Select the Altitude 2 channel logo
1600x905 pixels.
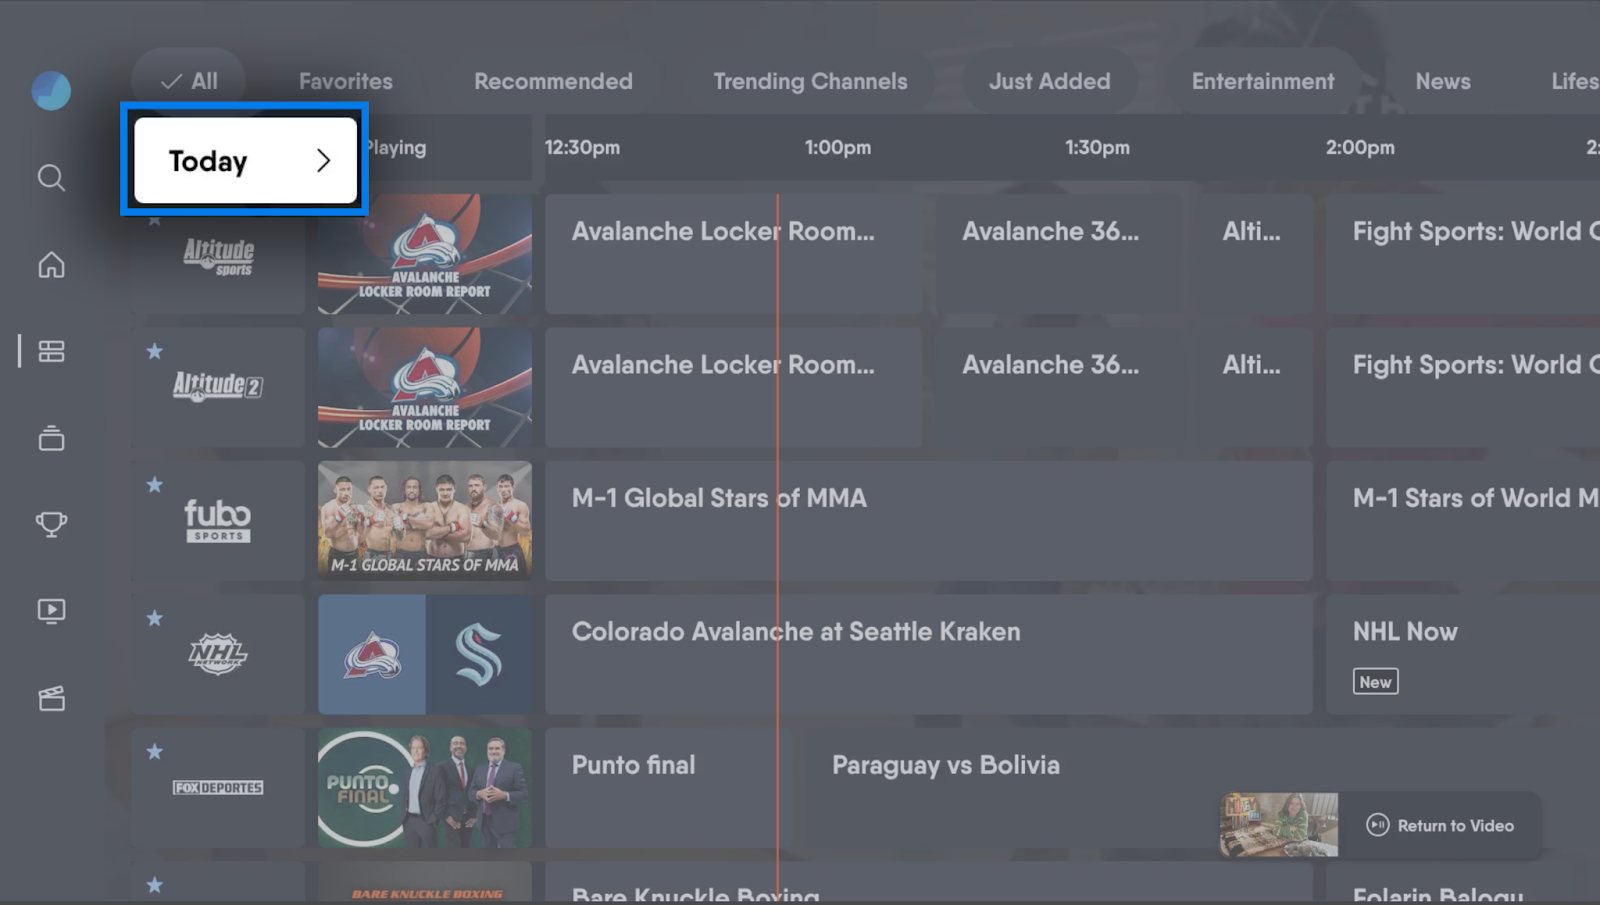[218, 386]
